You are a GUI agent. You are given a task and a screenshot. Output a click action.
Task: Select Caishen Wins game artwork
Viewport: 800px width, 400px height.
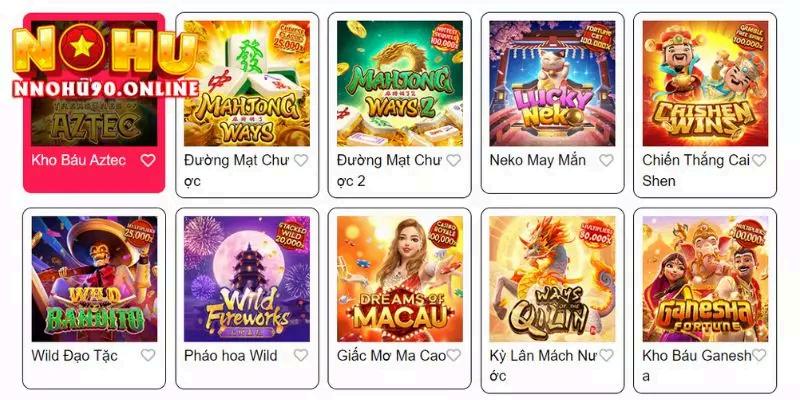[x=705, y=84]
